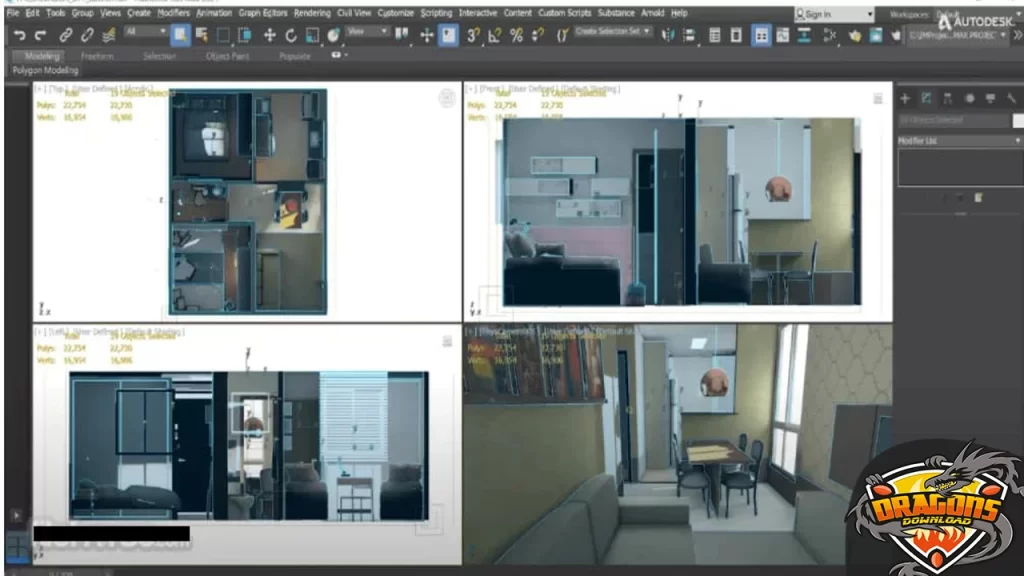Open the selection filter 'All' dropdown

(146, 32)
